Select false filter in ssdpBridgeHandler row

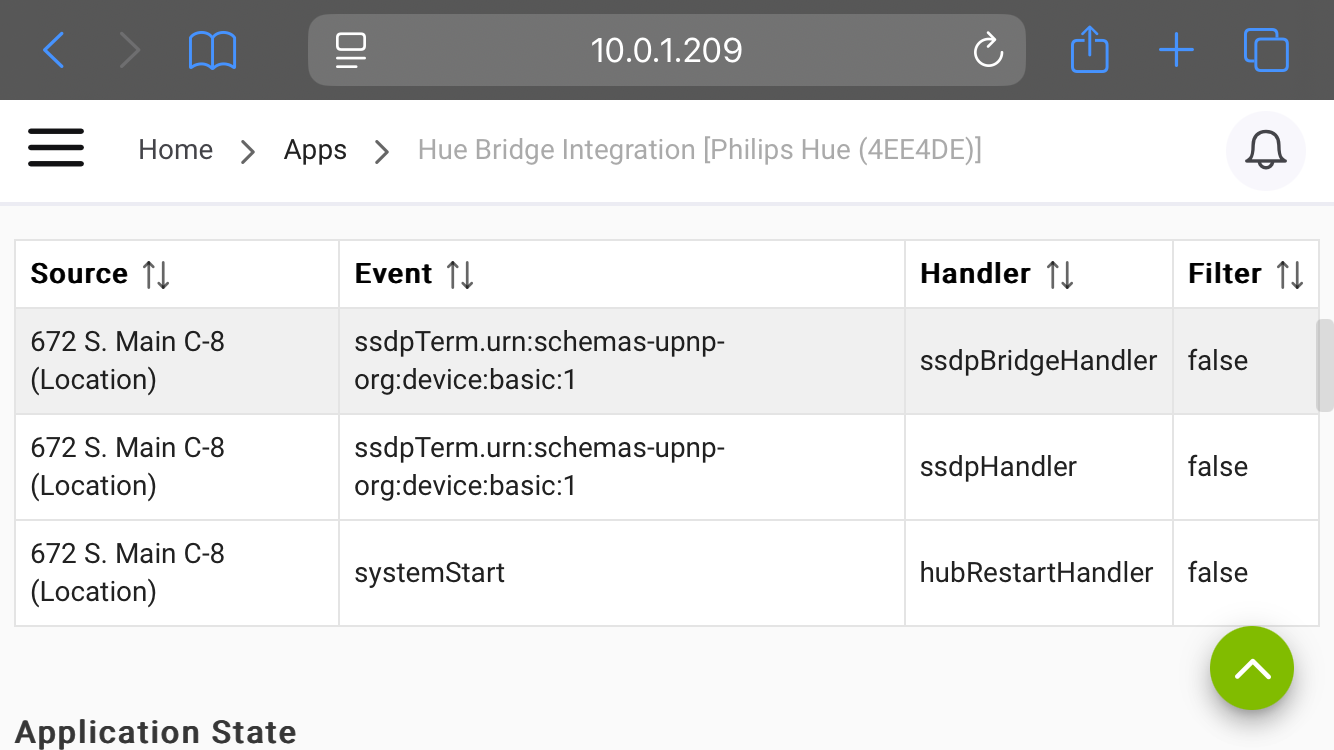(1246, 361)
